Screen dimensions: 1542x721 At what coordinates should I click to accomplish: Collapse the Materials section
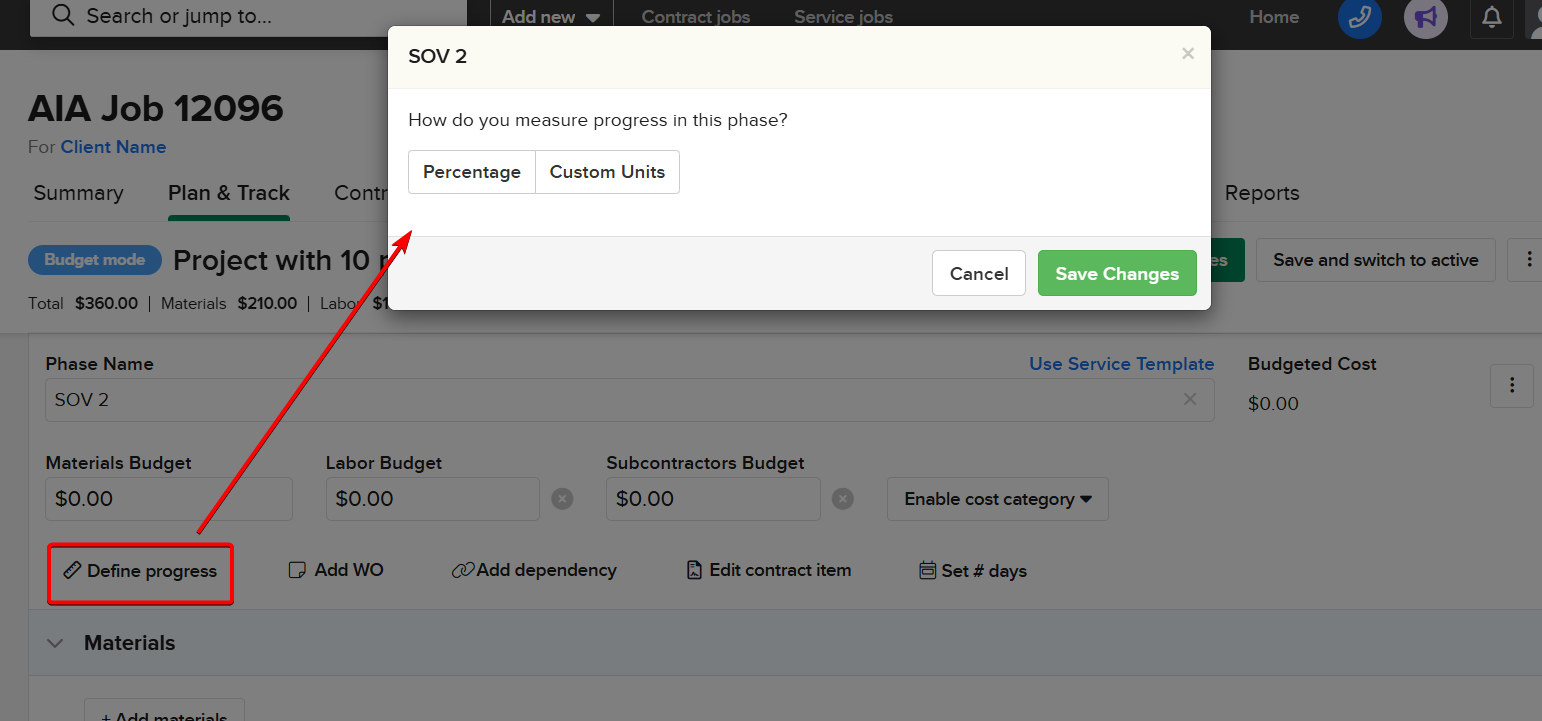pos(55,642)
